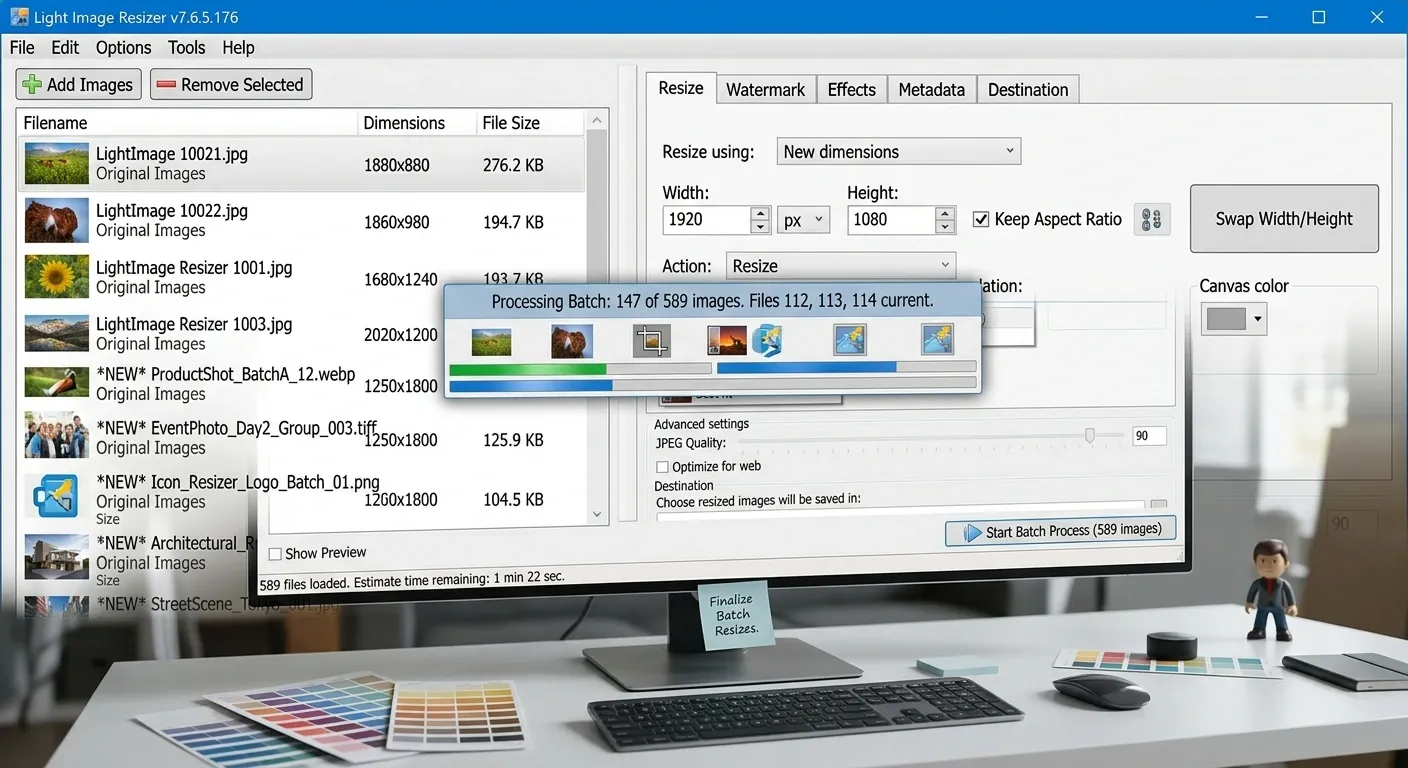Image resolution: width=1408 pixels, height=768 pixels.
Task: Open the Resize using dropdown
Action: point(898,152)
